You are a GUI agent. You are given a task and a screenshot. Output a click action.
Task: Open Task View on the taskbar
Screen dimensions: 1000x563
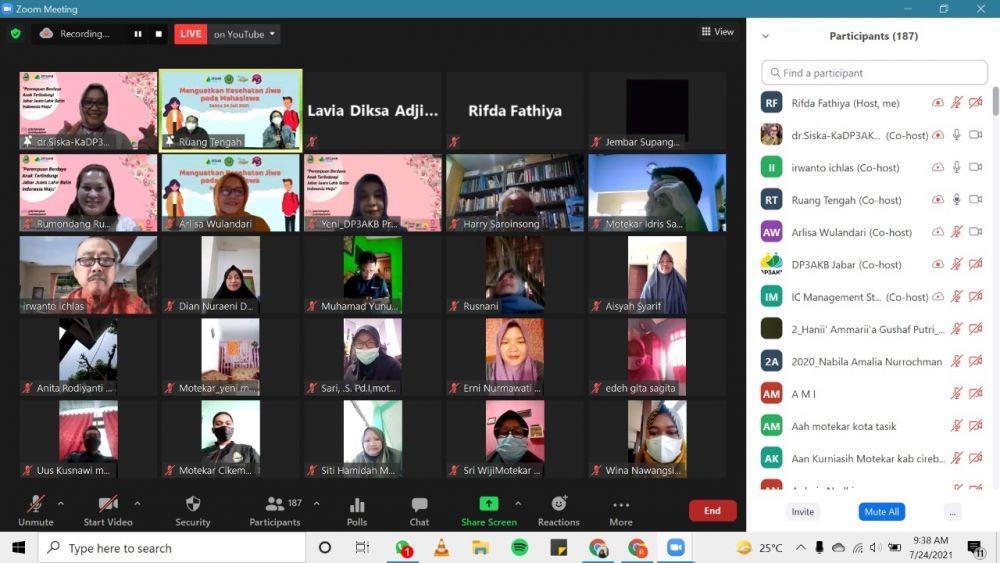point(362,548)
